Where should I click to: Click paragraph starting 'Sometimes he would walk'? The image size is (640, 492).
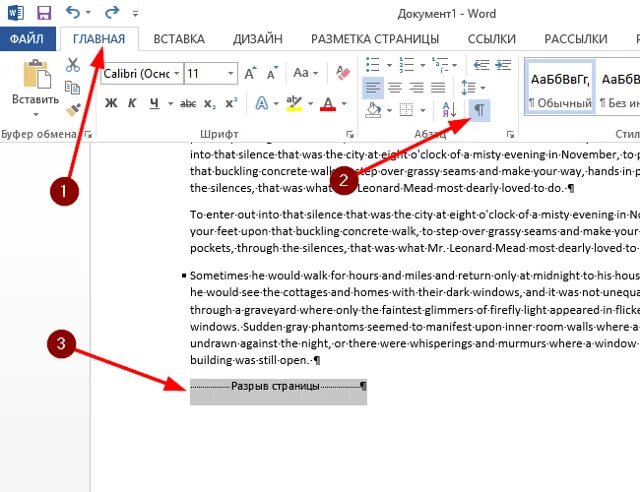click(415, 318)
